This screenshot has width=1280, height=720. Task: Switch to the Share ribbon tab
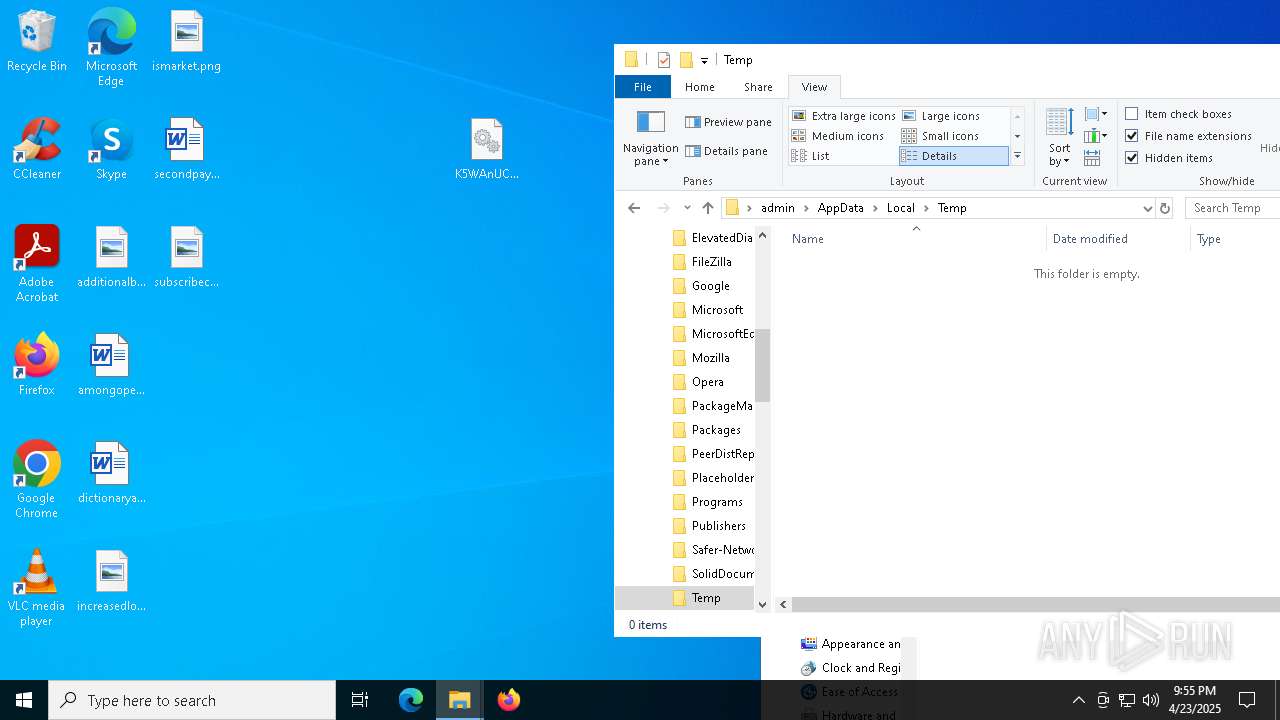(758, 87)
